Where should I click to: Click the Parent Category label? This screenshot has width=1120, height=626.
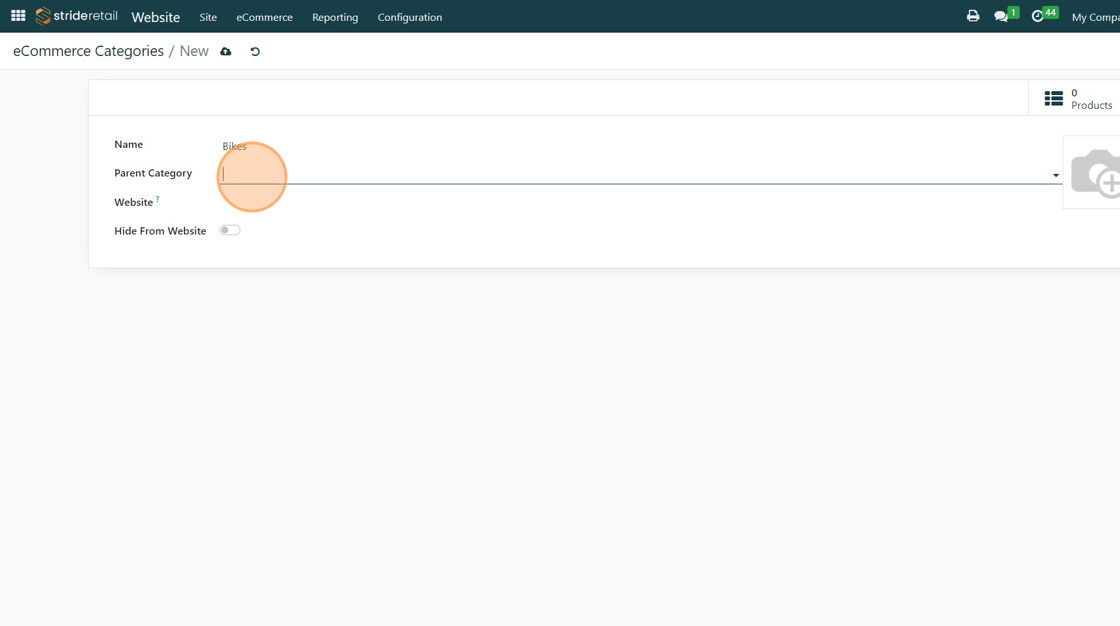[x=153, y=173]
